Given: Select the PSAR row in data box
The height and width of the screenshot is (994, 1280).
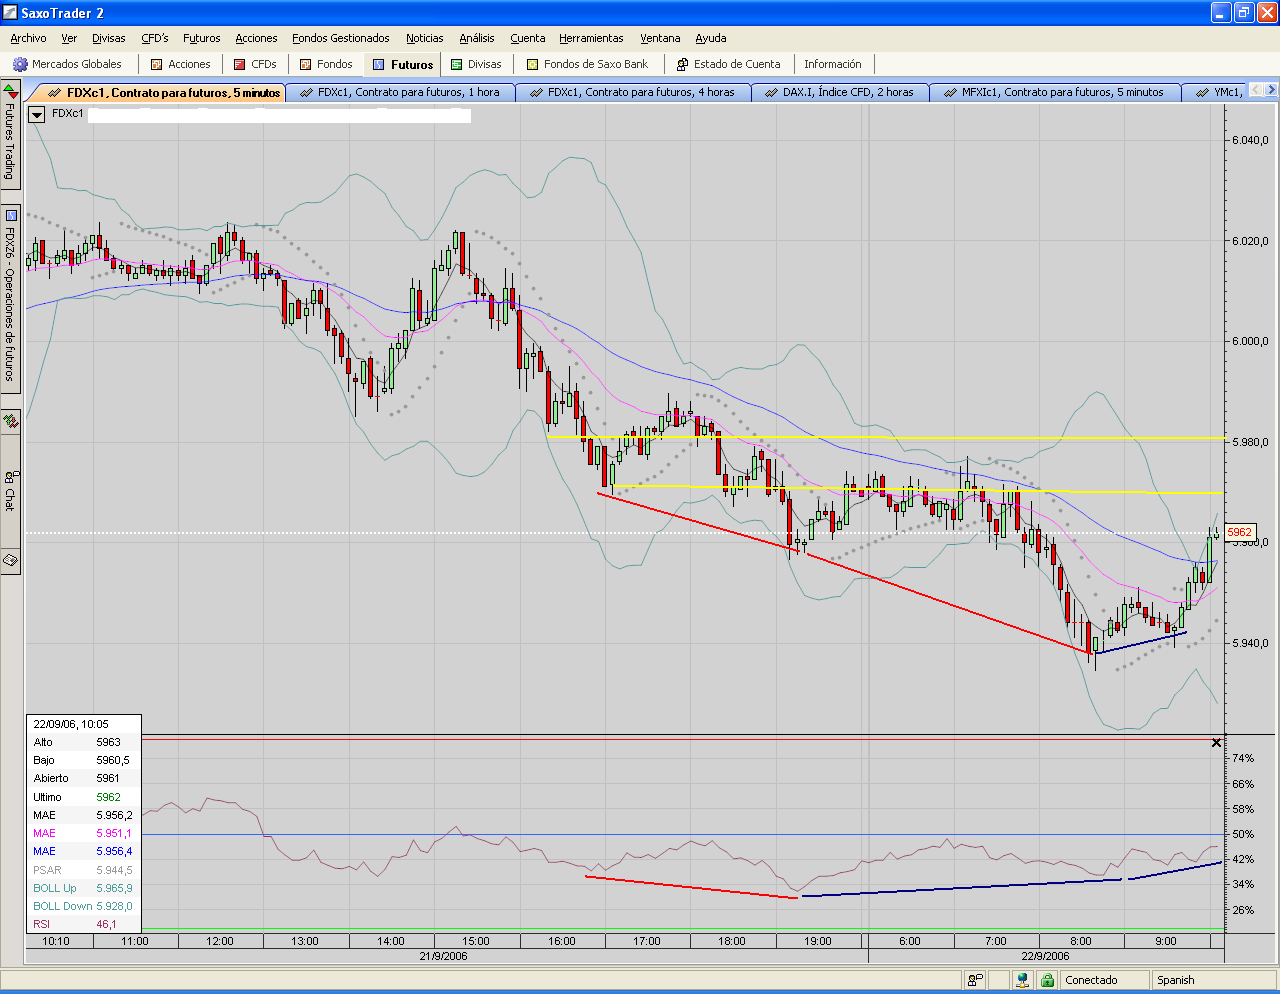Looking at the screenshot, I should point(84,870).
